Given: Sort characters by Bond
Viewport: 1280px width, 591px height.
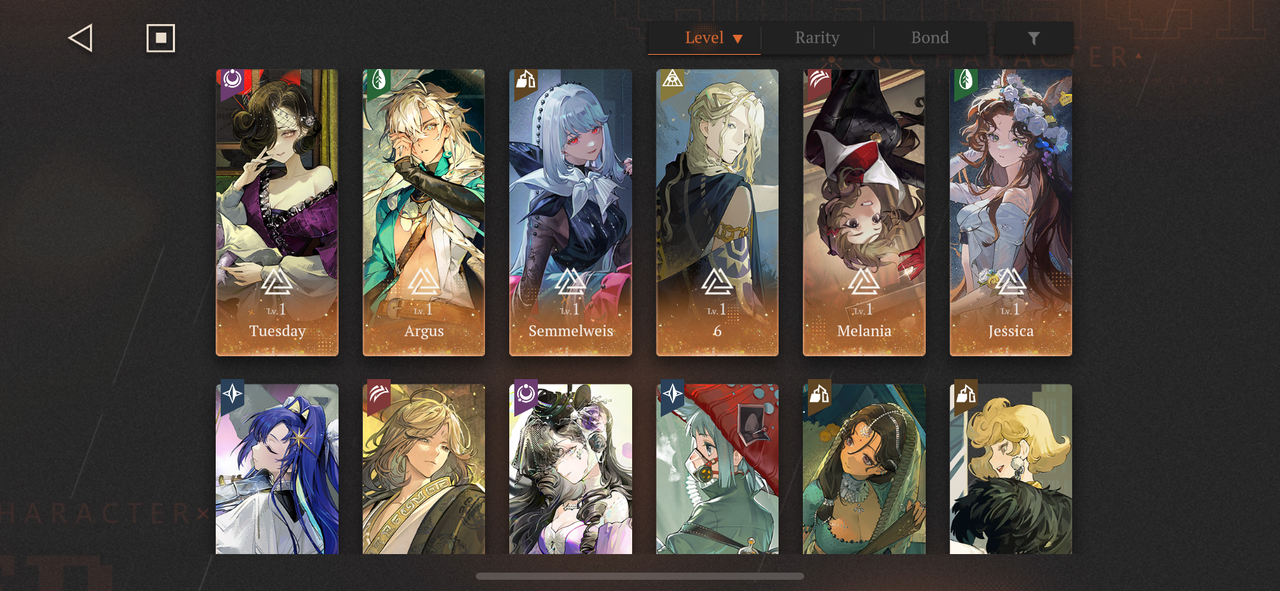Looking at the screenshot, I should point(930,38).
